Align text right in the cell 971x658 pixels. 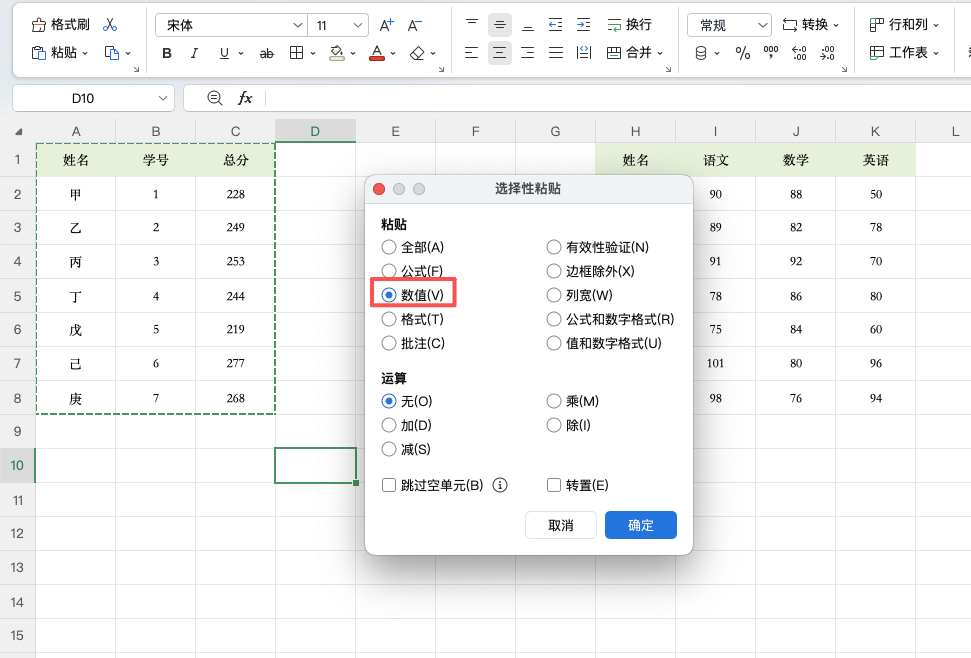click(528, 53)
